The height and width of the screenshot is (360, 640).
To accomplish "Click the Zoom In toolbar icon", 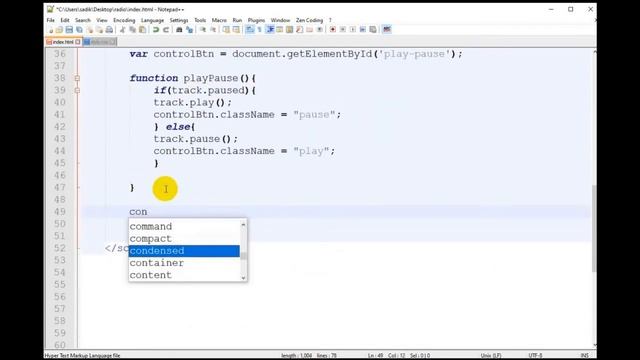I will point(203,29).
